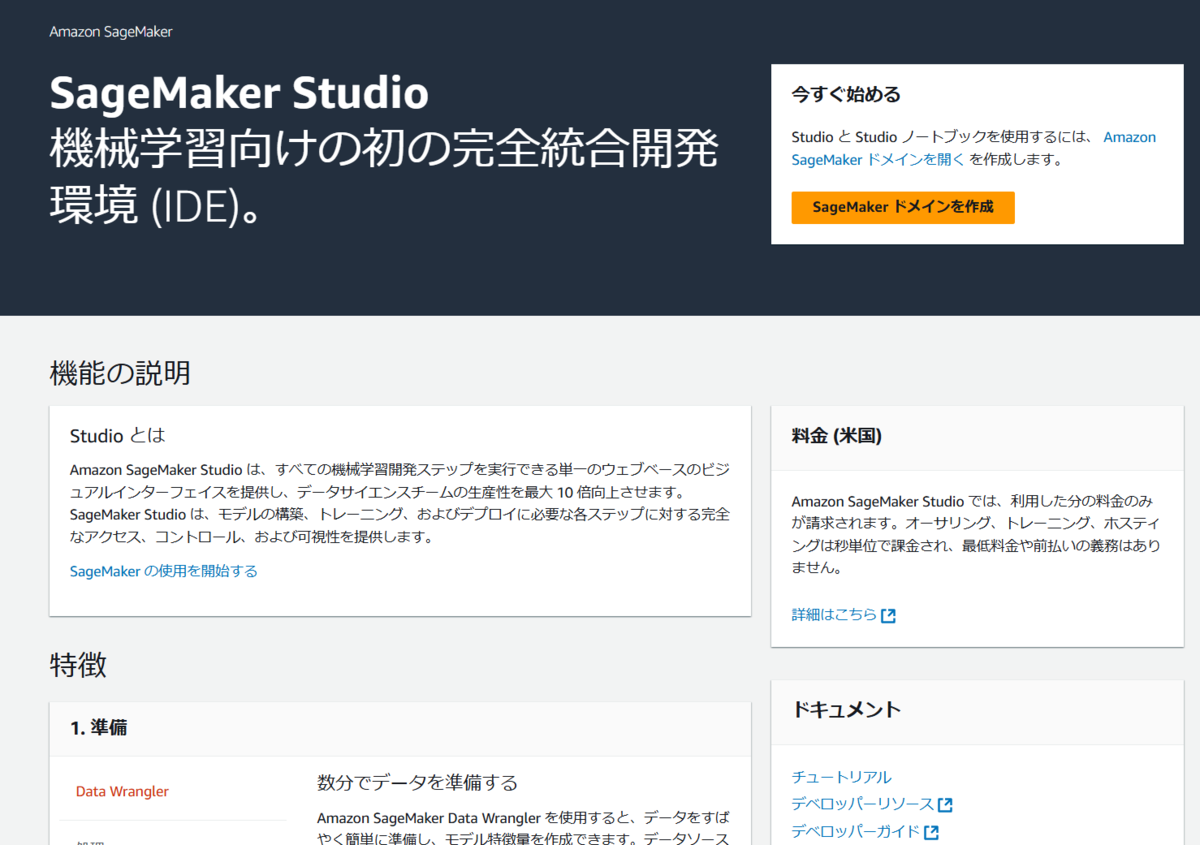The height and width of the screenshot is (845, 1200).
Task: Click the 料金 (米国) heading
Action: (x=836, y=437)
